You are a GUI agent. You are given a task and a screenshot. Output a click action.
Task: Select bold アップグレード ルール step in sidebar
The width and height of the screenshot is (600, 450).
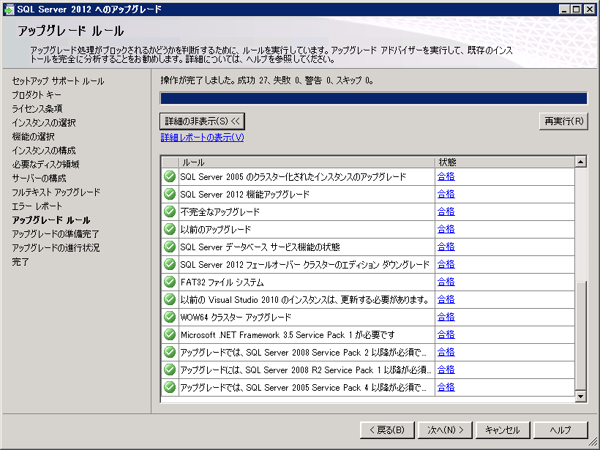(51, 220)
